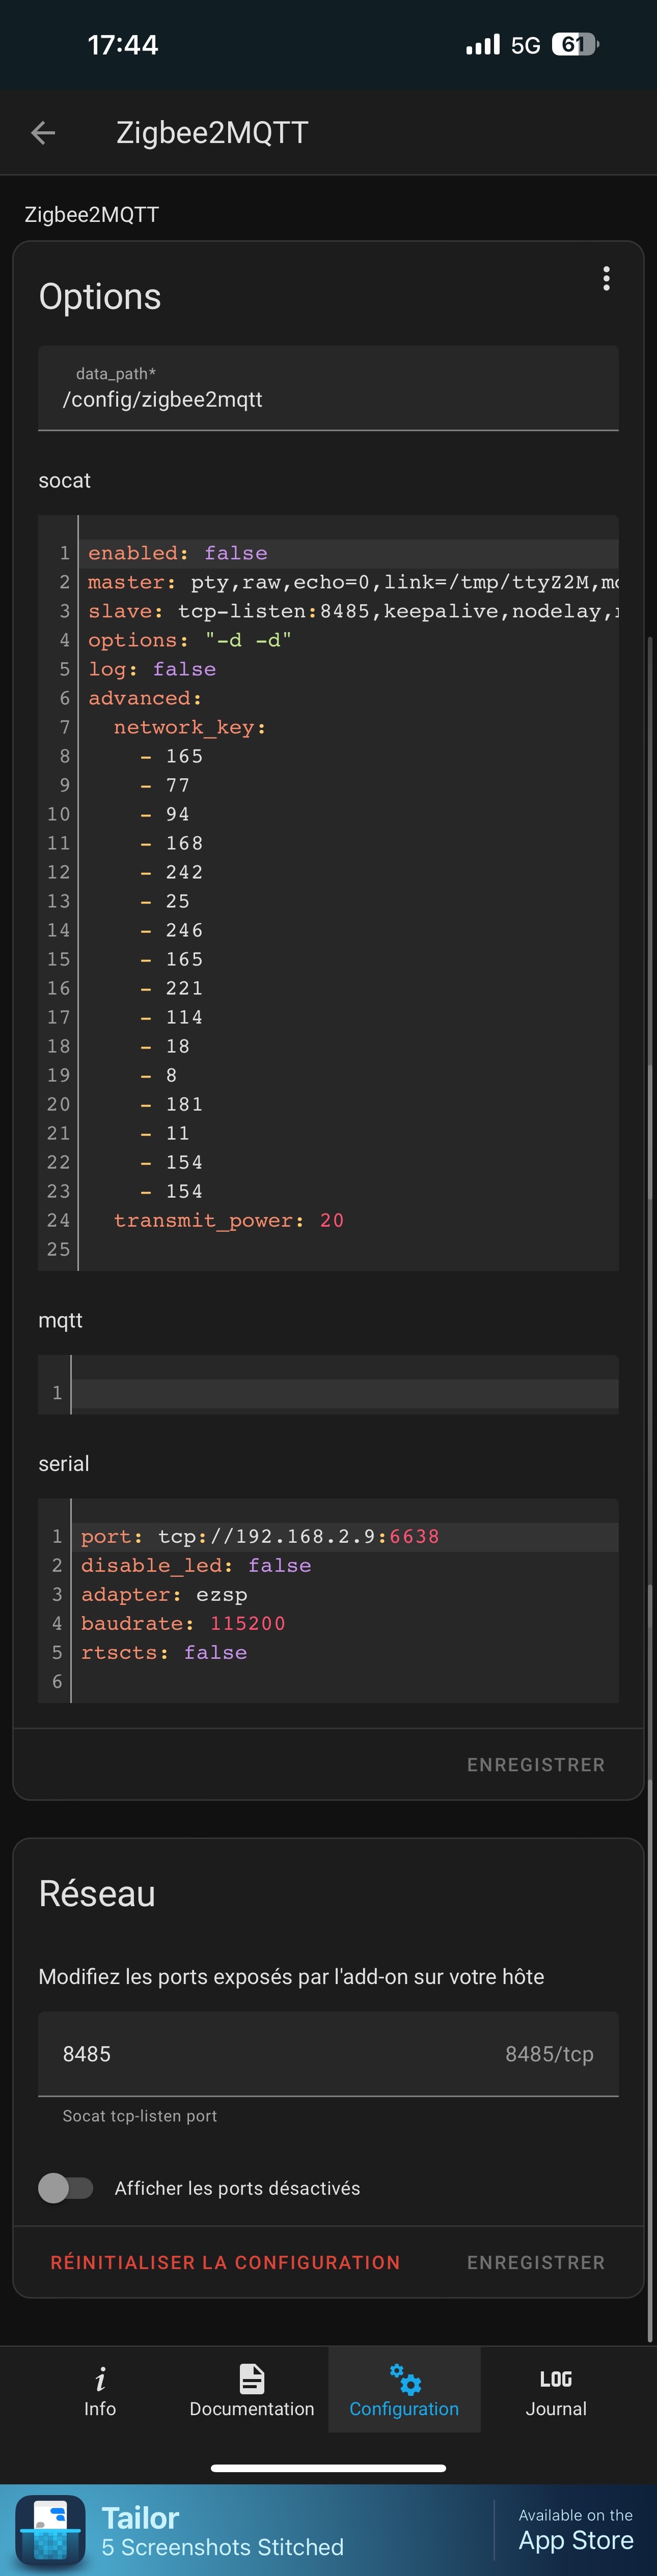This screenshot has height=2576, width=657.
Task: Click the 'advanced:' line in socat
Action: (145, 698)
